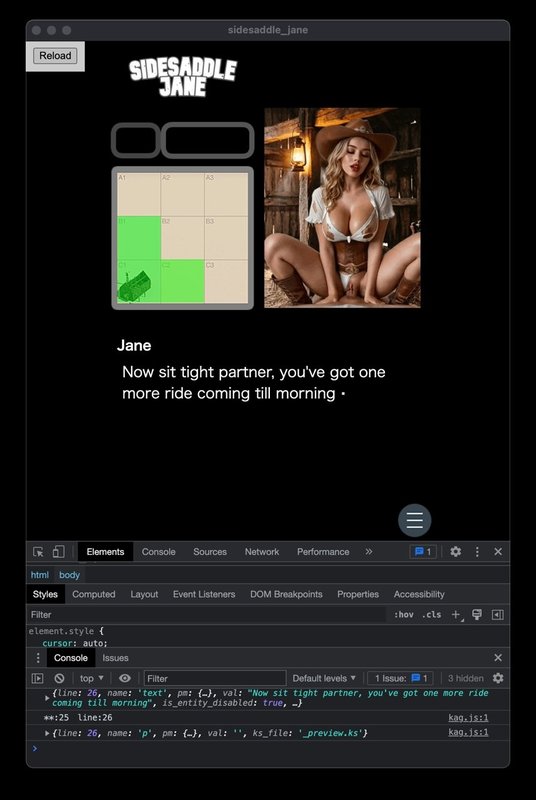Open the Accessibility subtab
The height and width of the screenshot is (800, 536).
tap(419, 594)
